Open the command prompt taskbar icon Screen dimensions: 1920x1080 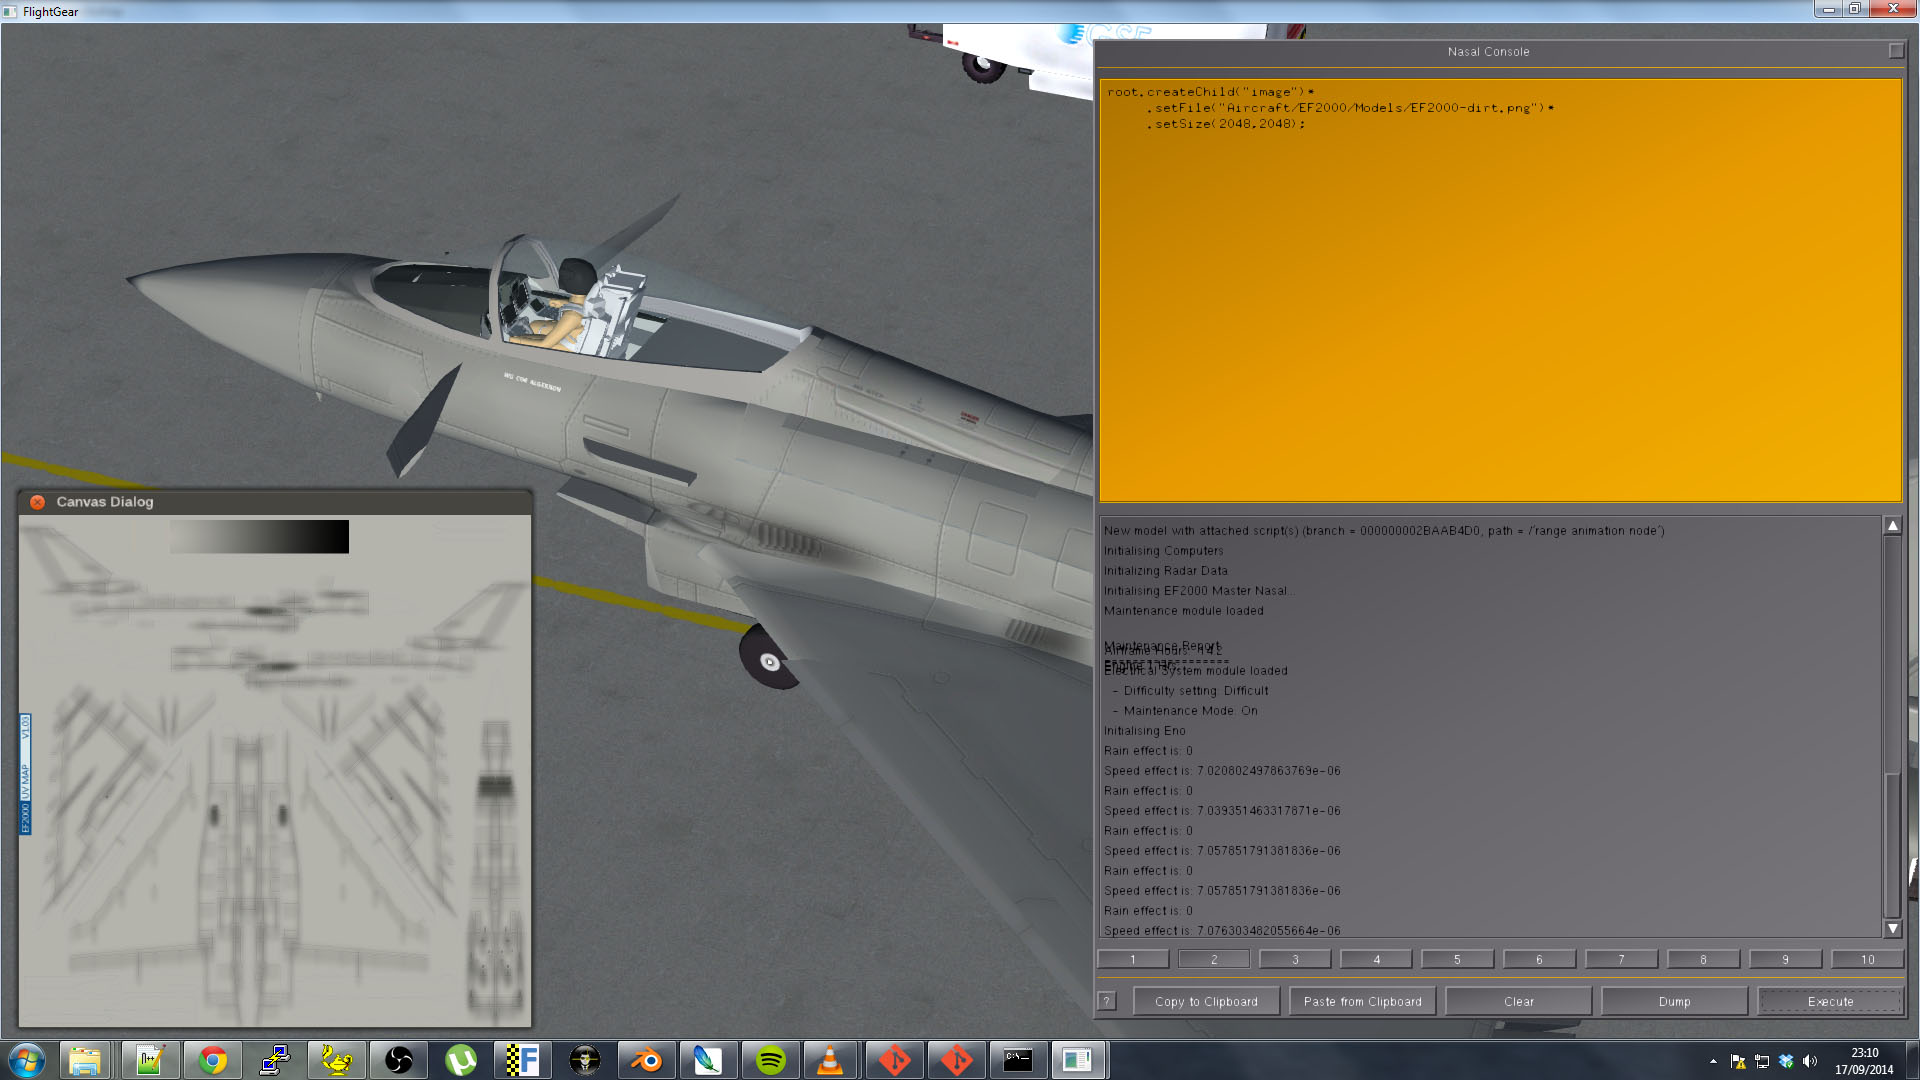[1018, 1060]
